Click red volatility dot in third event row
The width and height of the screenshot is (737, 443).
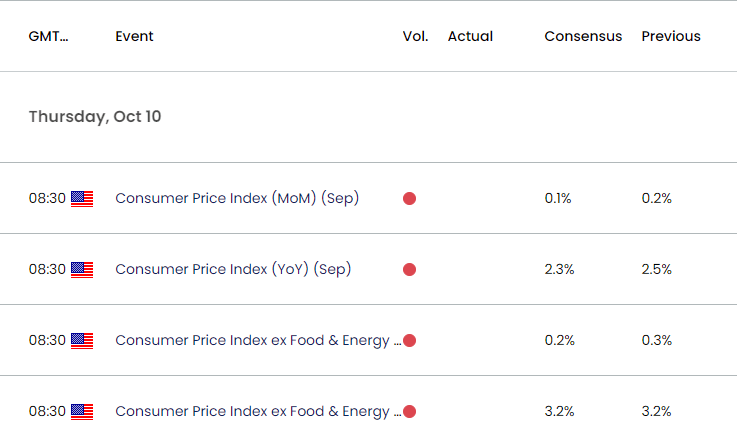pos(409,340)
